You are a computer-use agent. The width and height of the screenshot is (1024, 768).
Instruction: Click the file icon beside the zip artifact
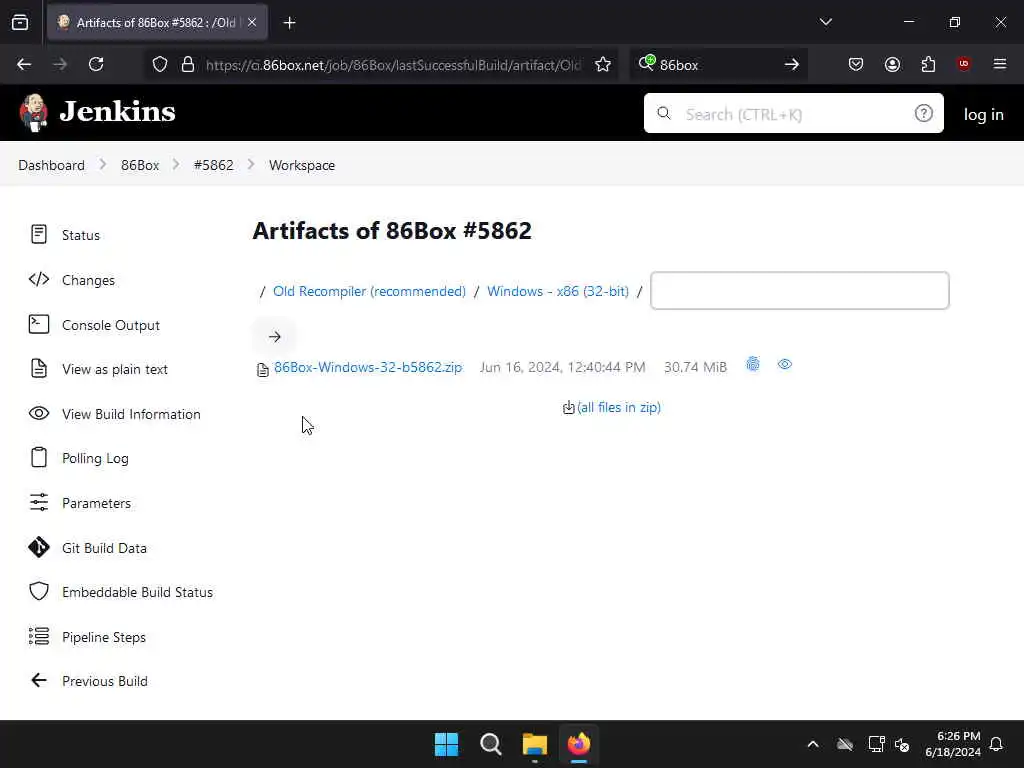[263, 370]
